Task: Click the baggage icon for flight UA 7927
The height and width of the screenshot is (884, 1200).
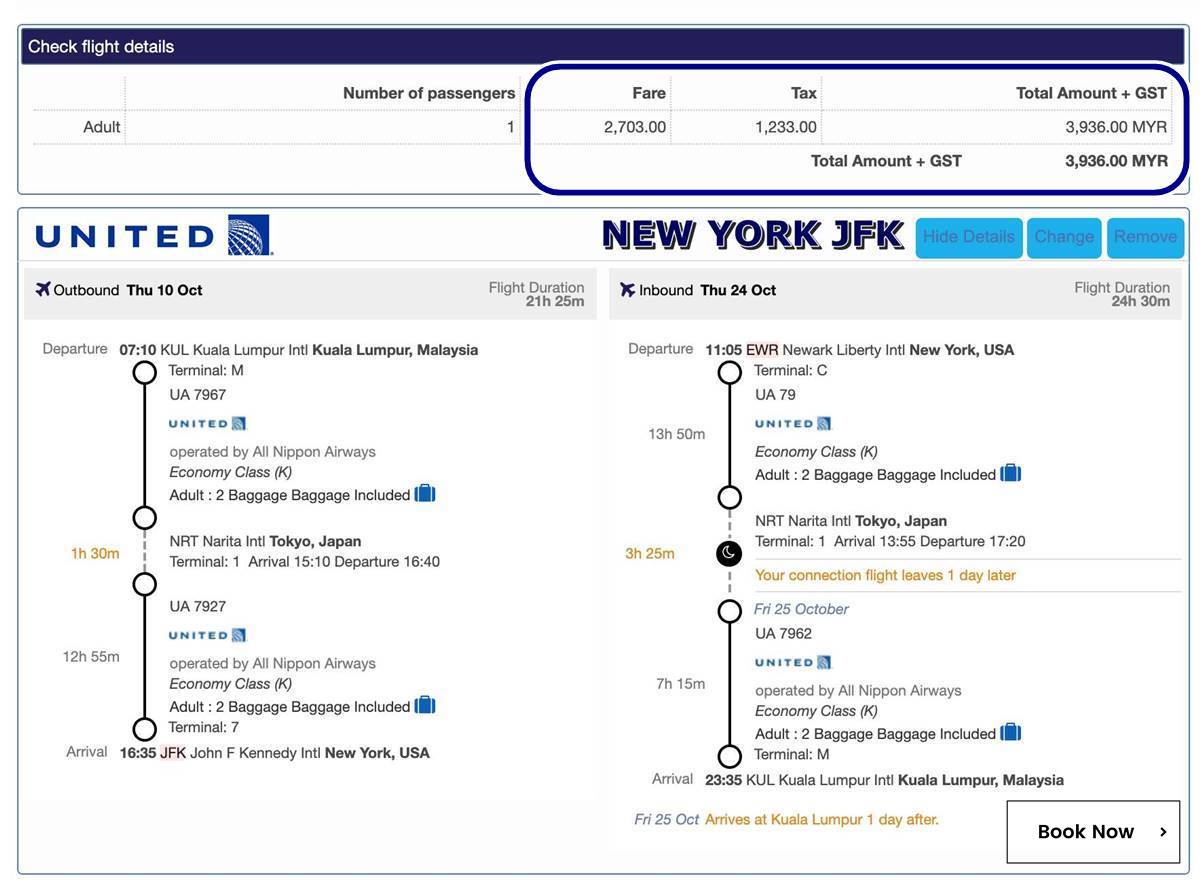Action: point(426,705)
